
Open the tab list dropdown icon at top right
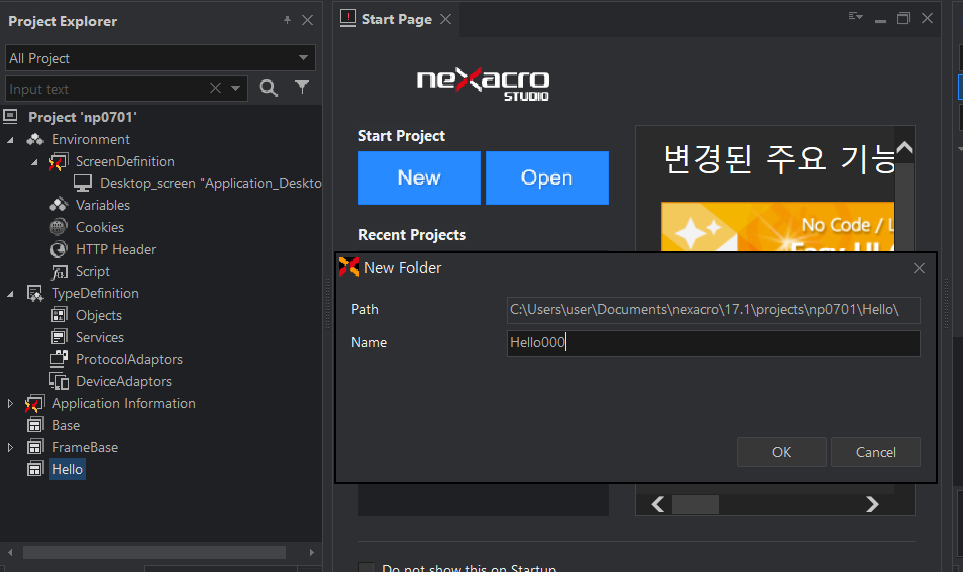click(x=856, y=17)
